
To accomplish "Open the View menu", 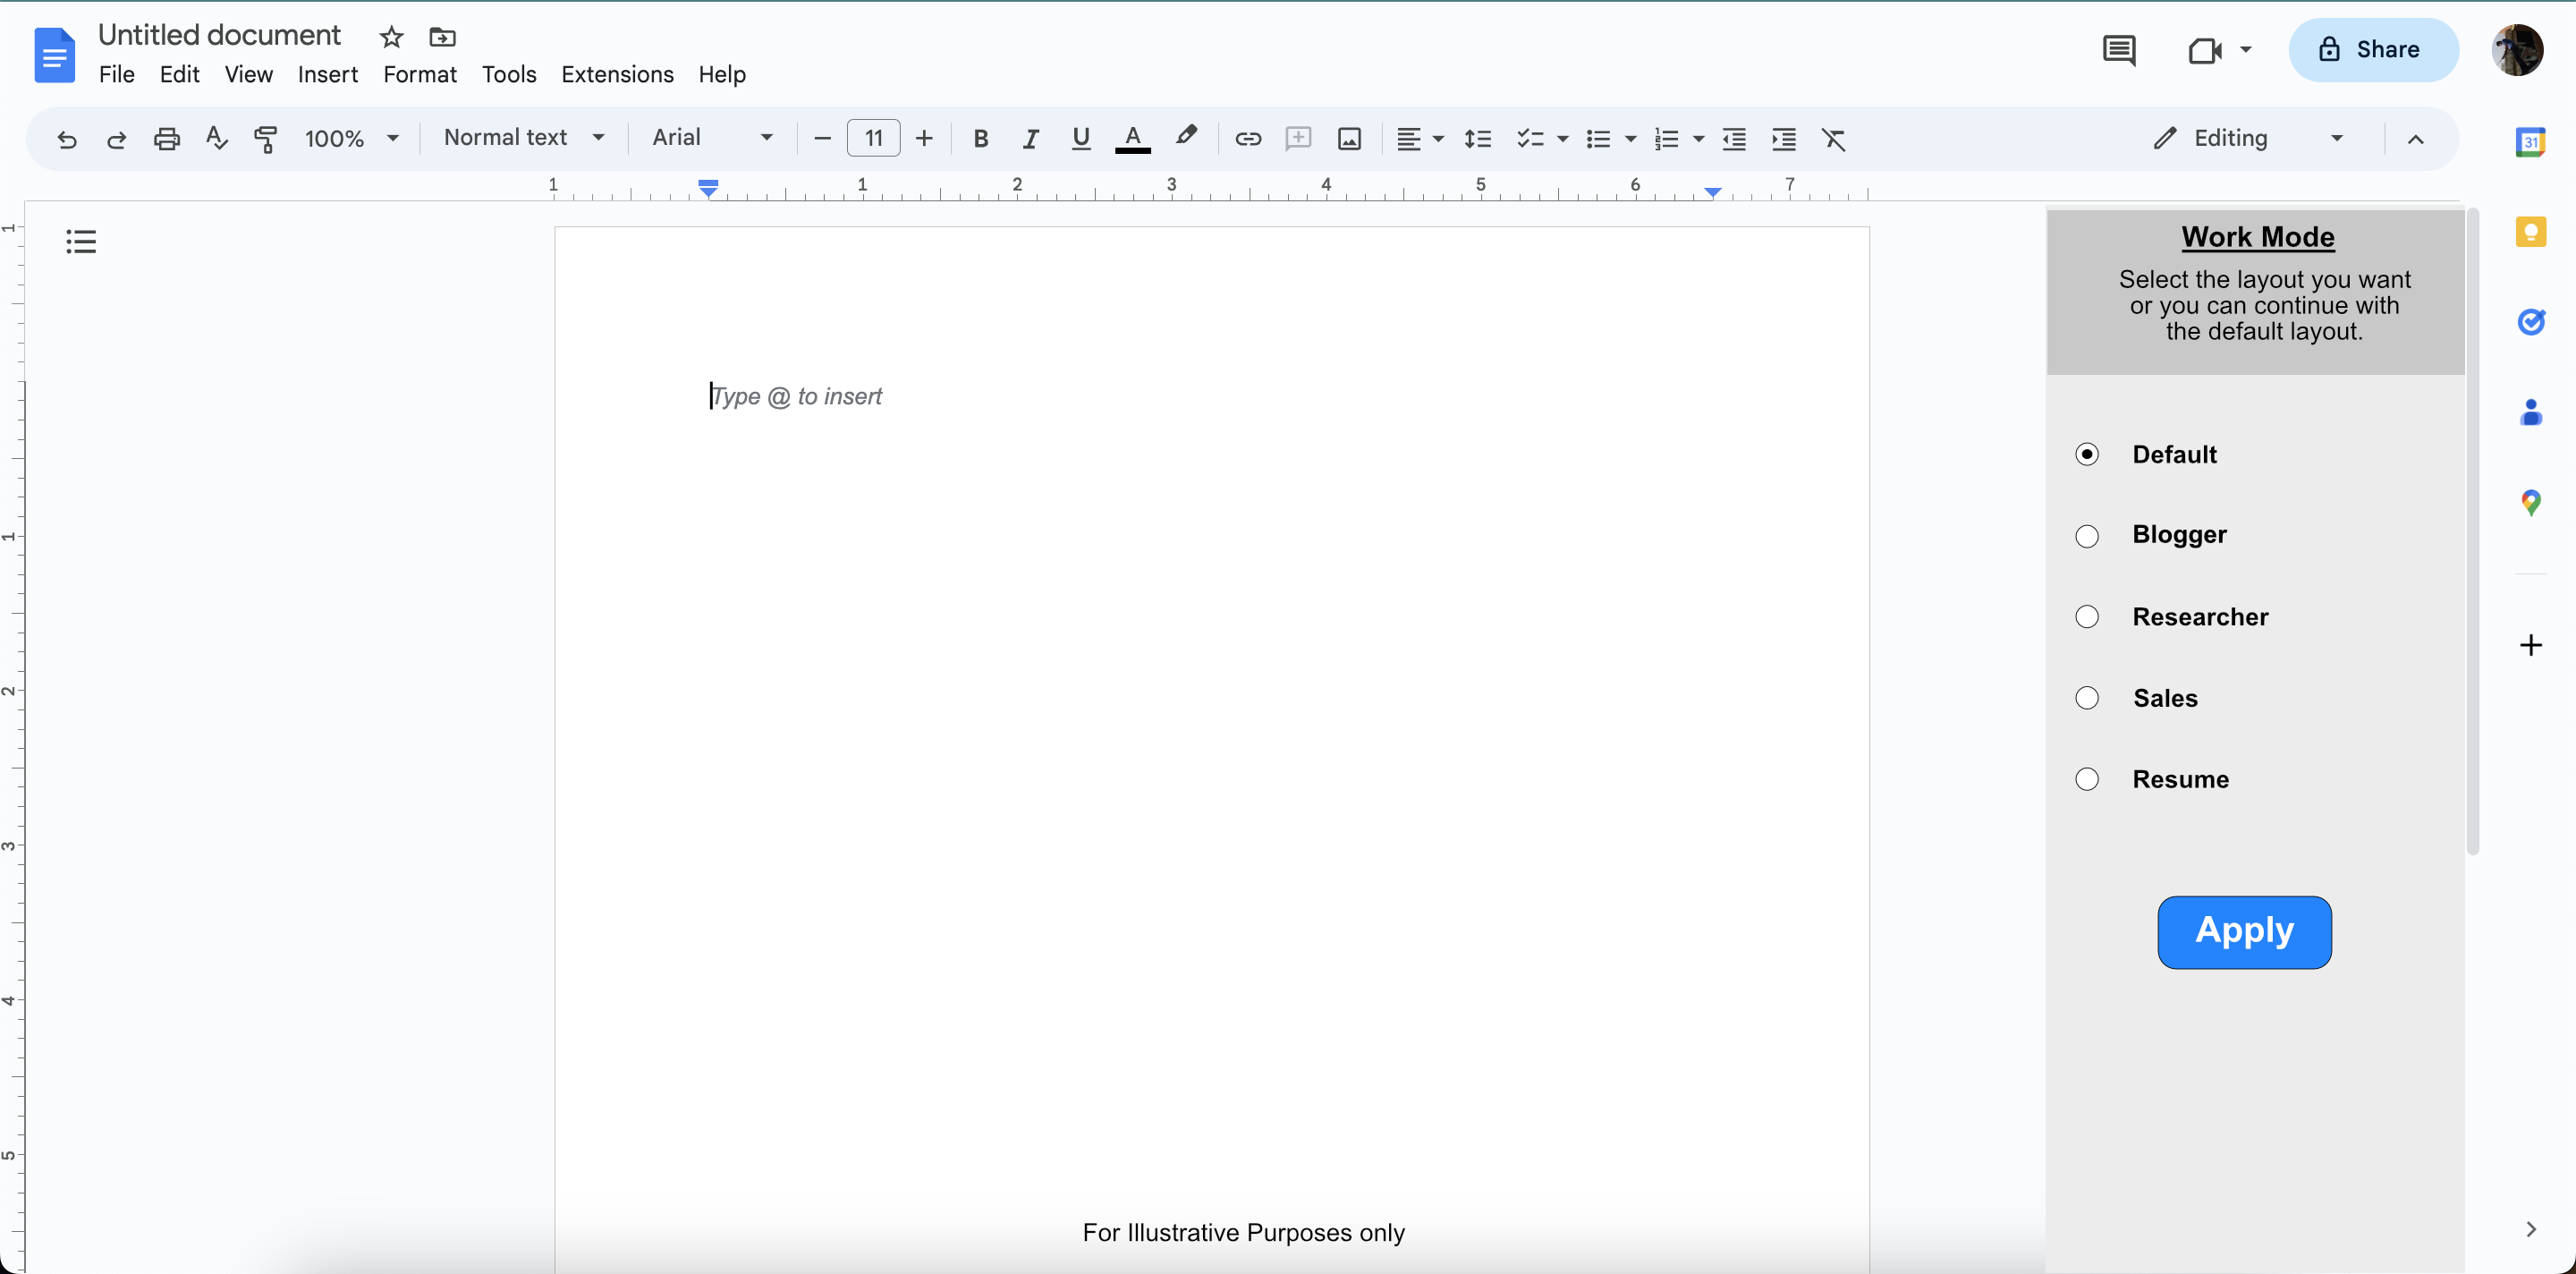I will pos(248,75).
